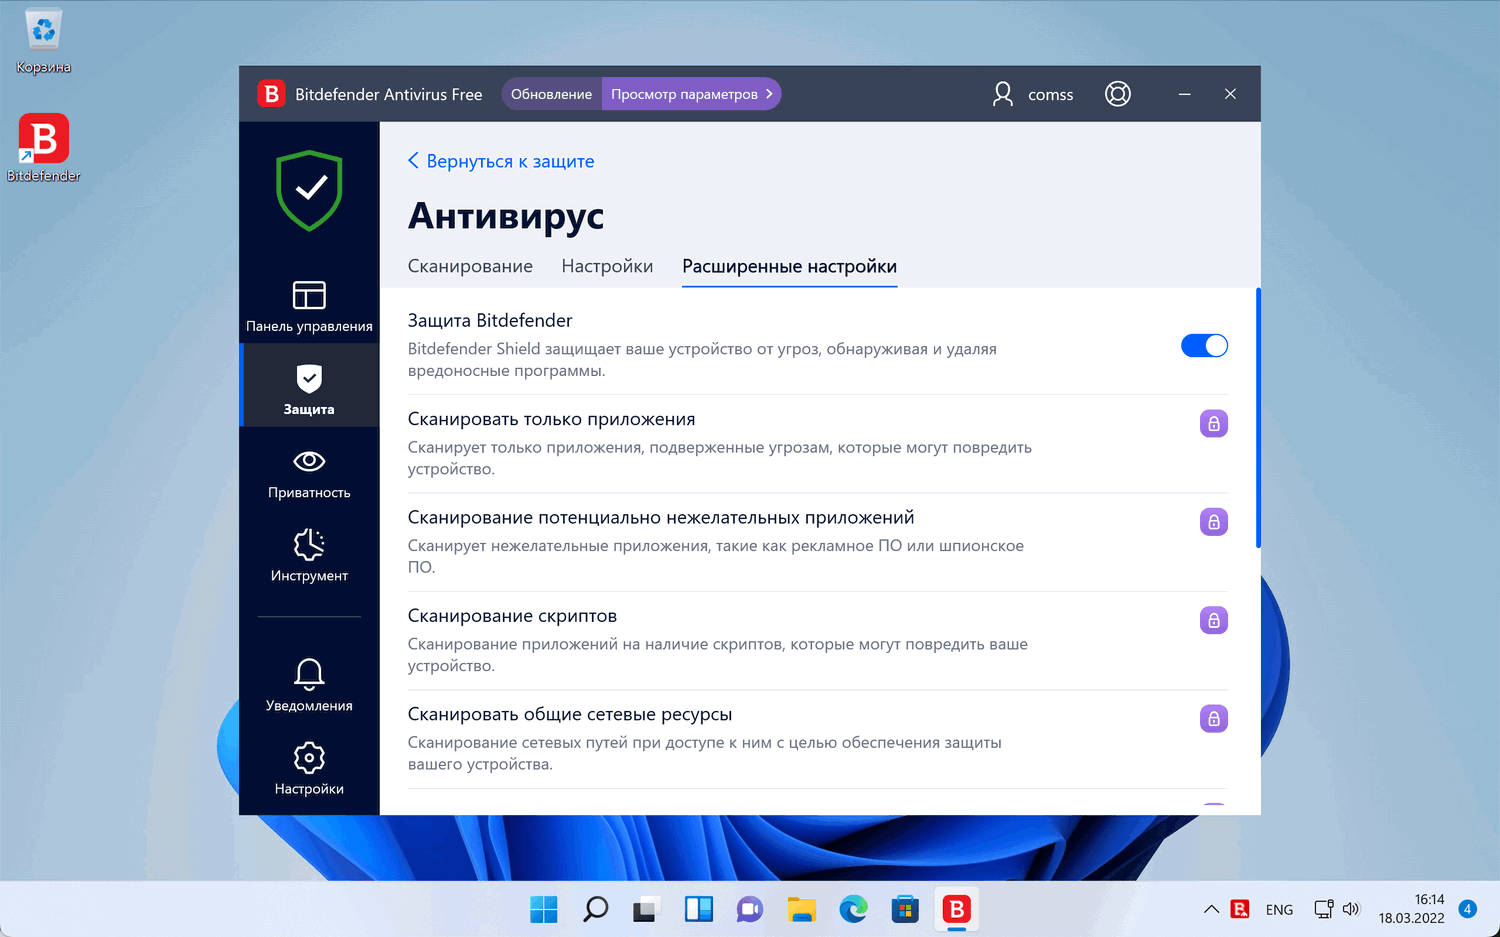Select the Расширенные настройки tab

coord(789,267)
